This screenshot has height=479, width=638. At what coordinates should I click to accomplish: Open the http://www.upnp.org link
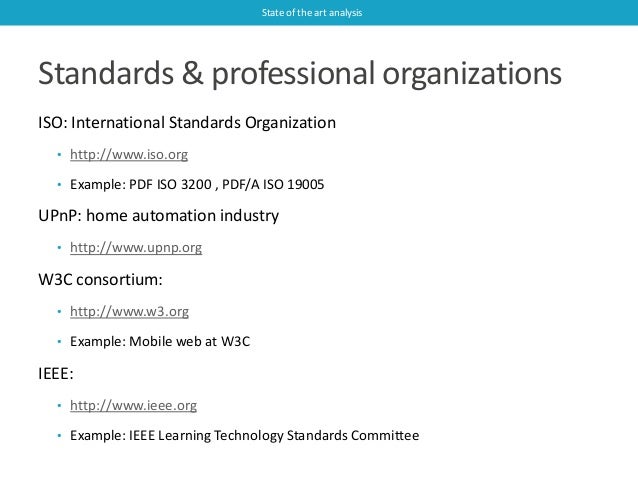[136, 247]
